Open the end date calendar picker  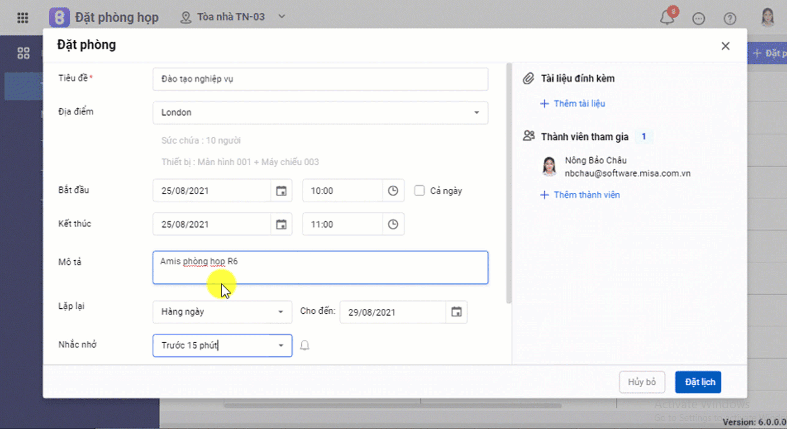tap(281, 224)
